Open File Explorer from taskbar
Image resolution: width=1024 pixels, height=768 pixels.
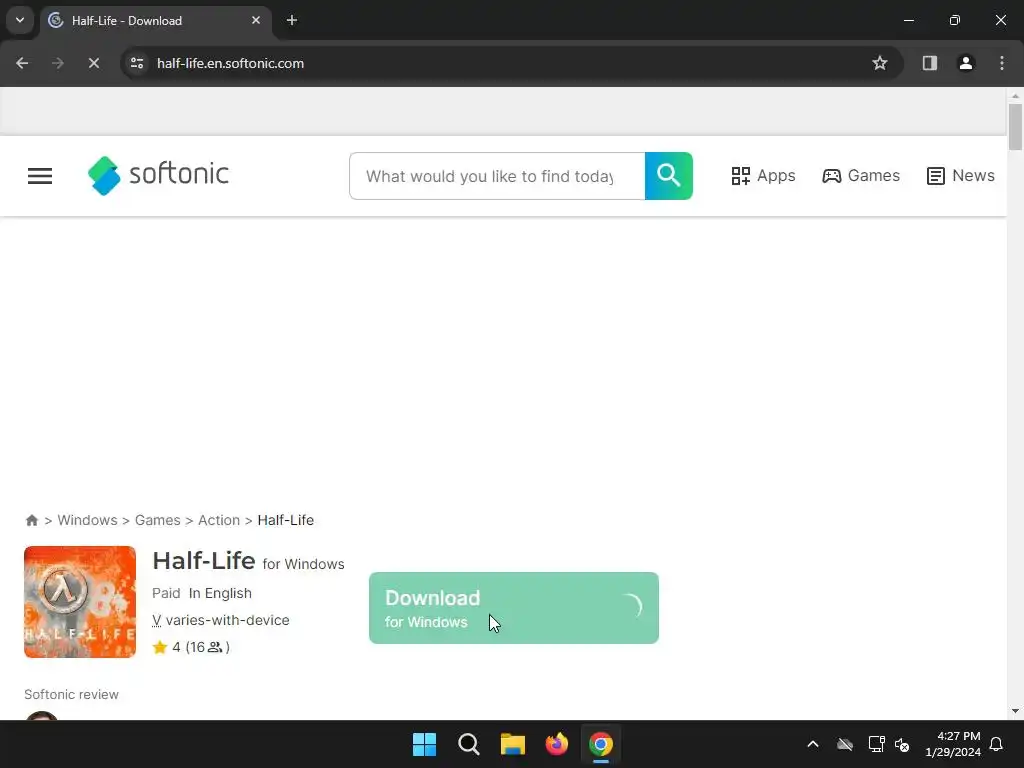(513, 744)
